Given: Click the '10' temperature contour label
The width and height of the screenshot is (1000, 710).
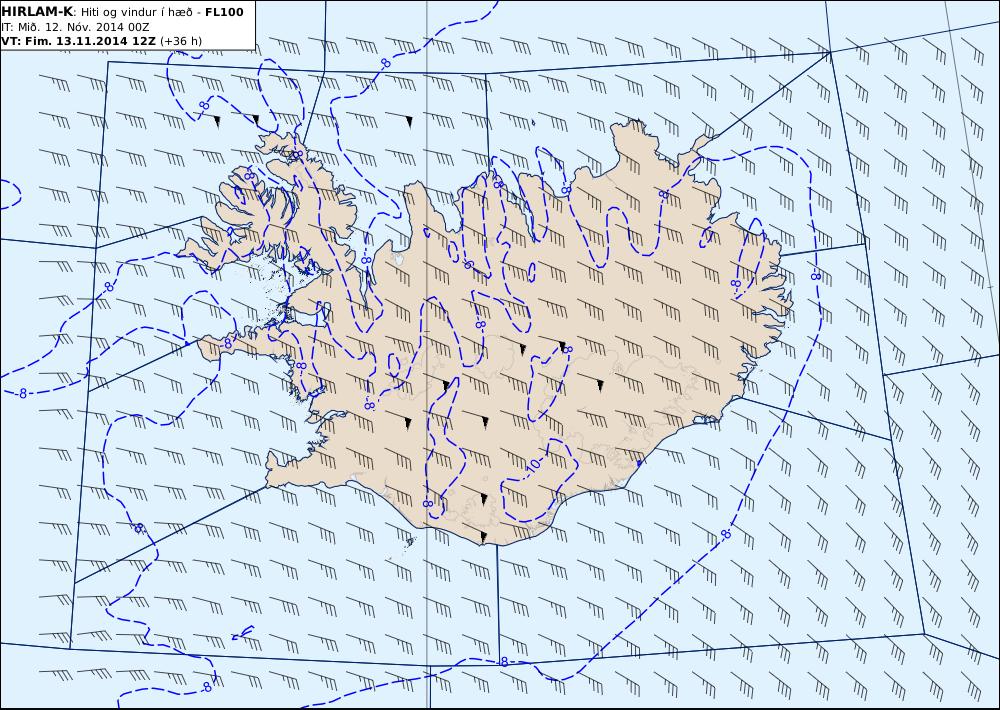Looking at the screenshot, I should [x=534, y=464].
